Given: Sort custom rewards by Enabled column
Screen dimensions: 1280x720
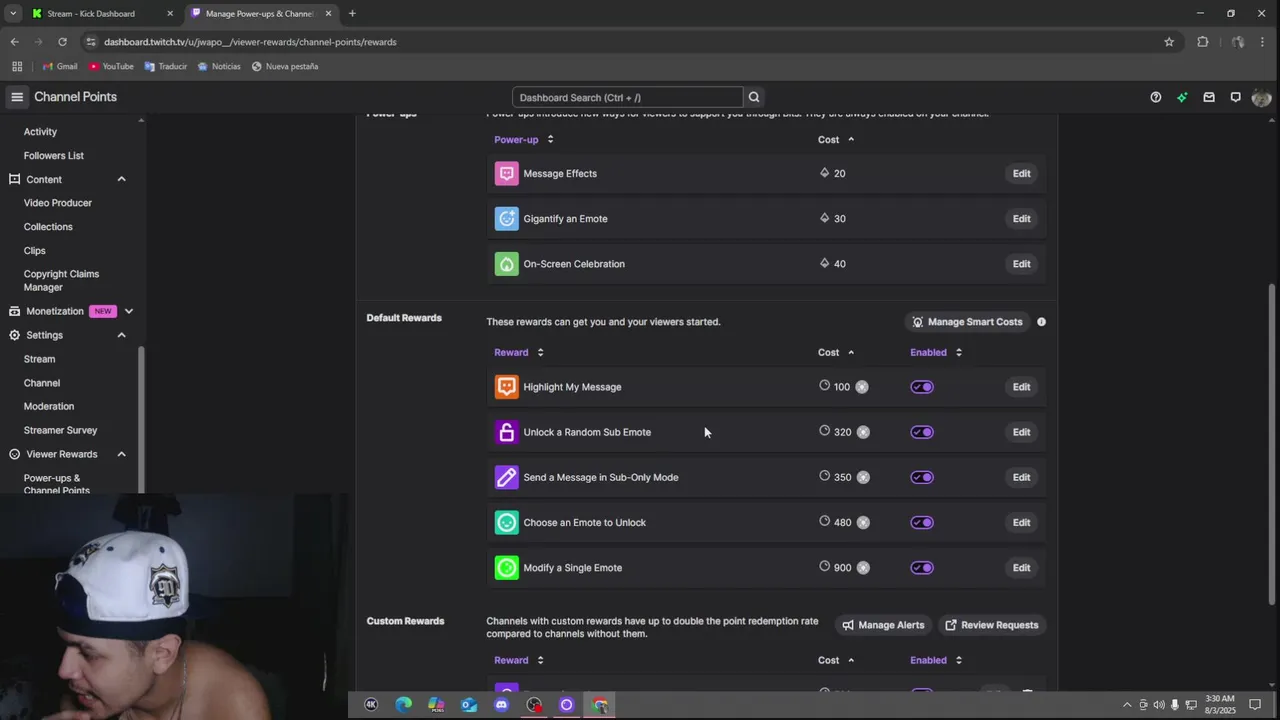Looking at the screenshot, I should (936, 660).
